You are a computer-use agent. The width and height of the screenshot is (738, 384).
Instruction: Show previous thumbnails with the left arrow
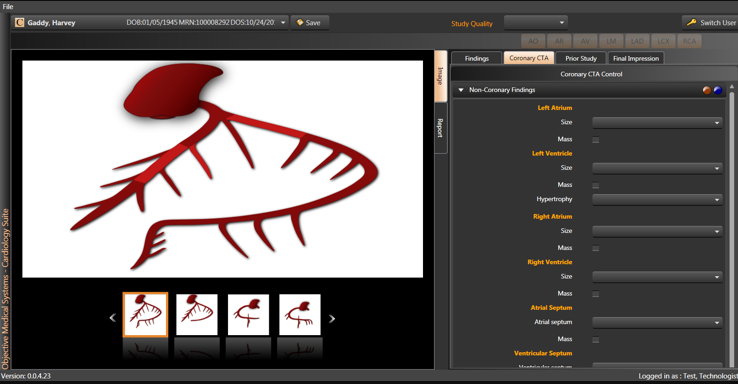click(112, 318)
